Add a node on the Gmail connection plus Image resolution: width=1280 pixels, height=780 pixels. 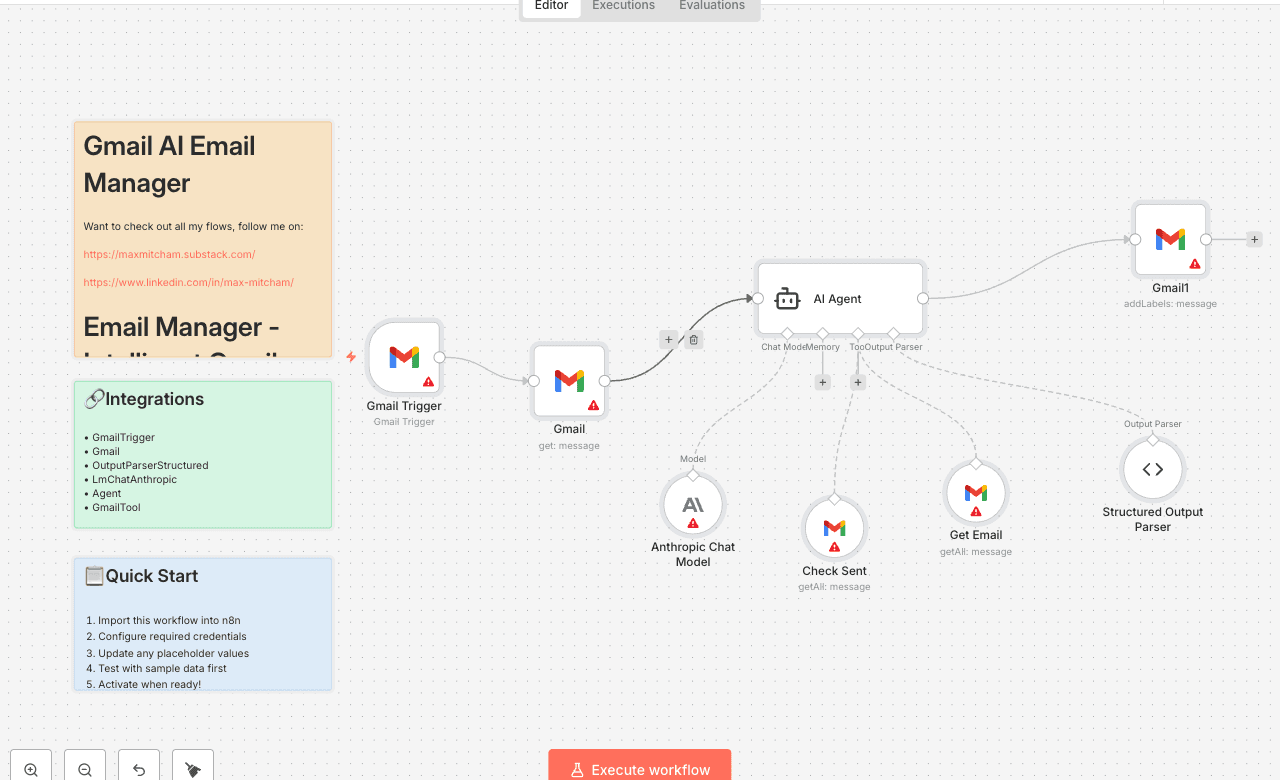tap(668, 339)
